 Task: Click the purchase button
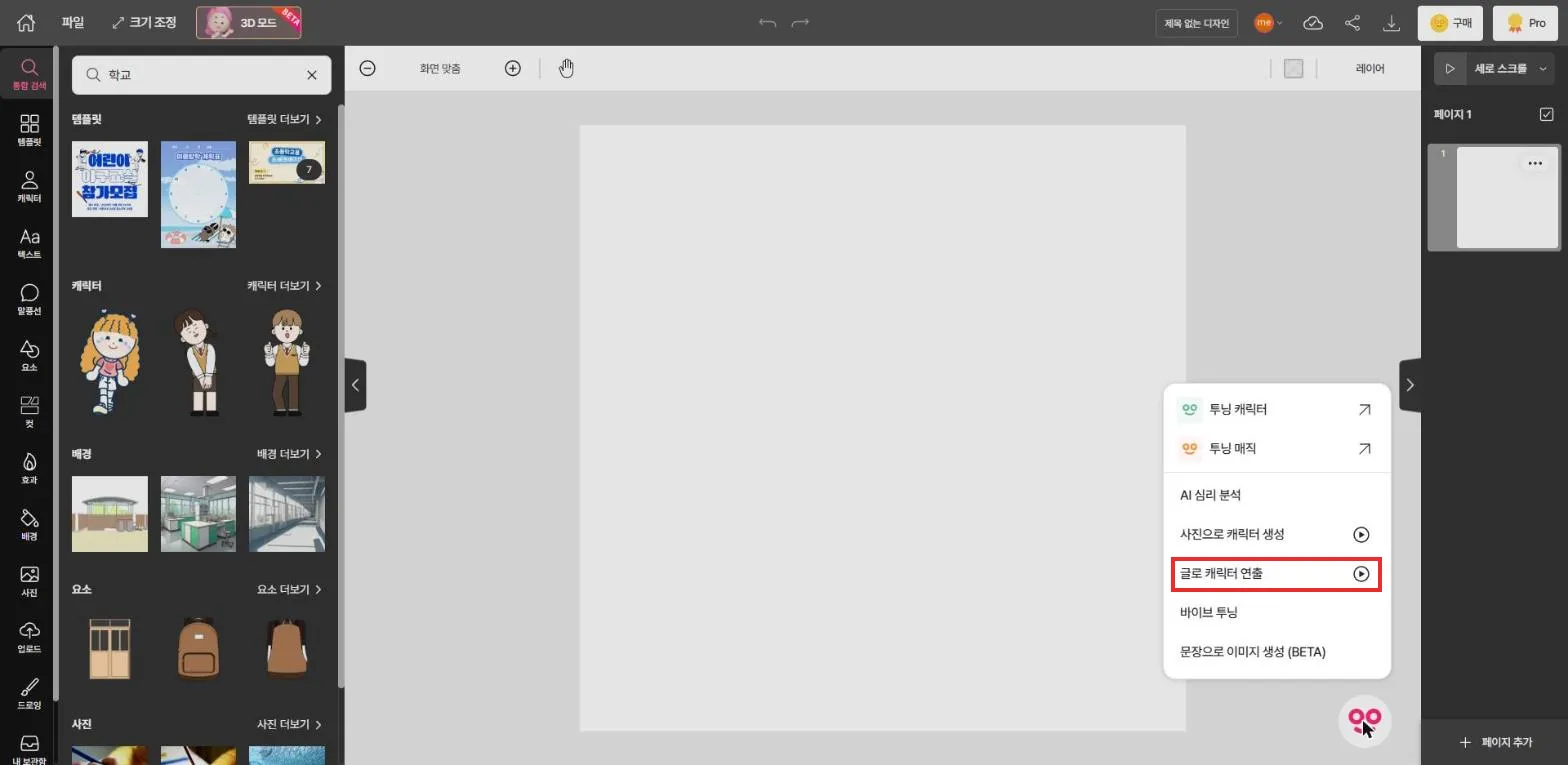point(1450,22)
